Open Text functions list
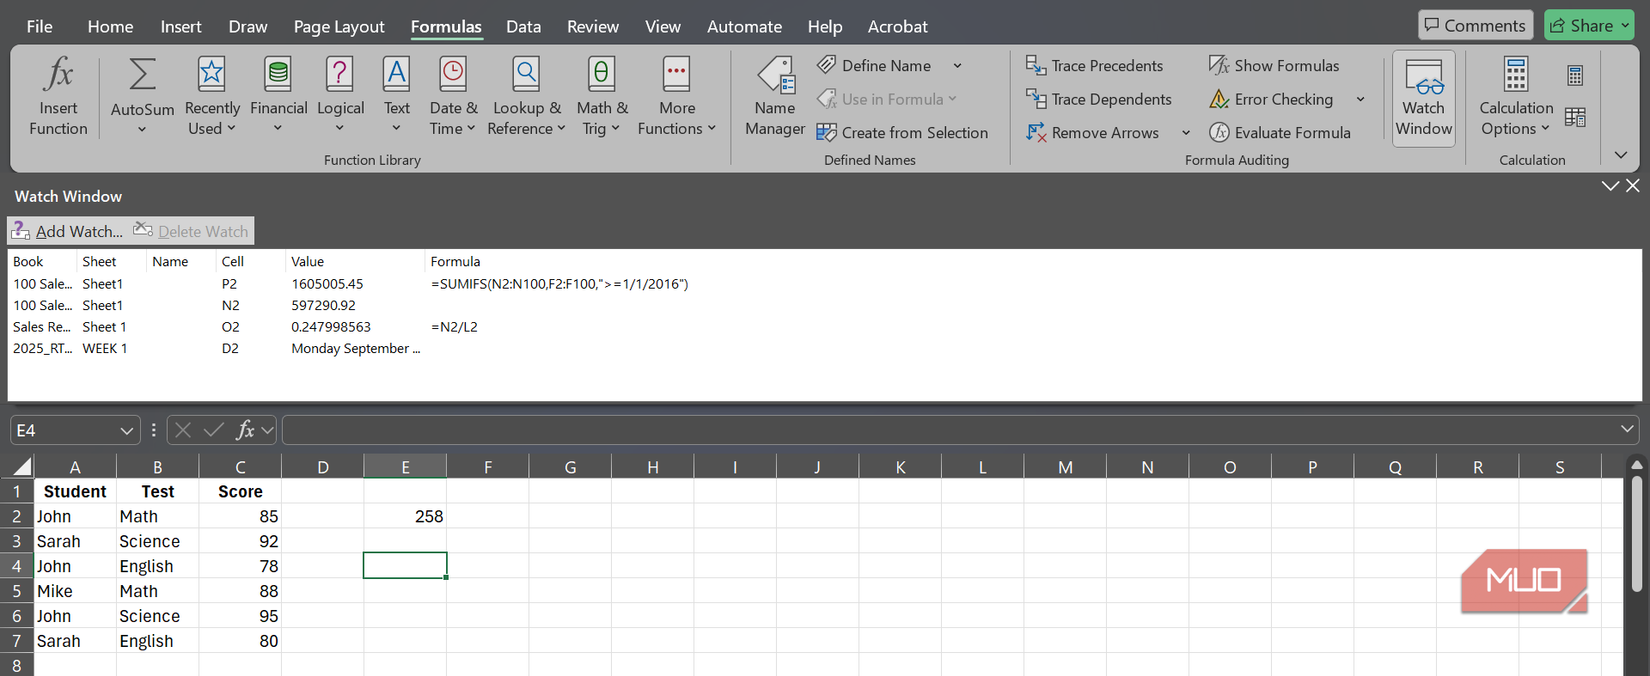This screenshot has width=1650, height=676. pyautogui.click(x=396, y=97)
